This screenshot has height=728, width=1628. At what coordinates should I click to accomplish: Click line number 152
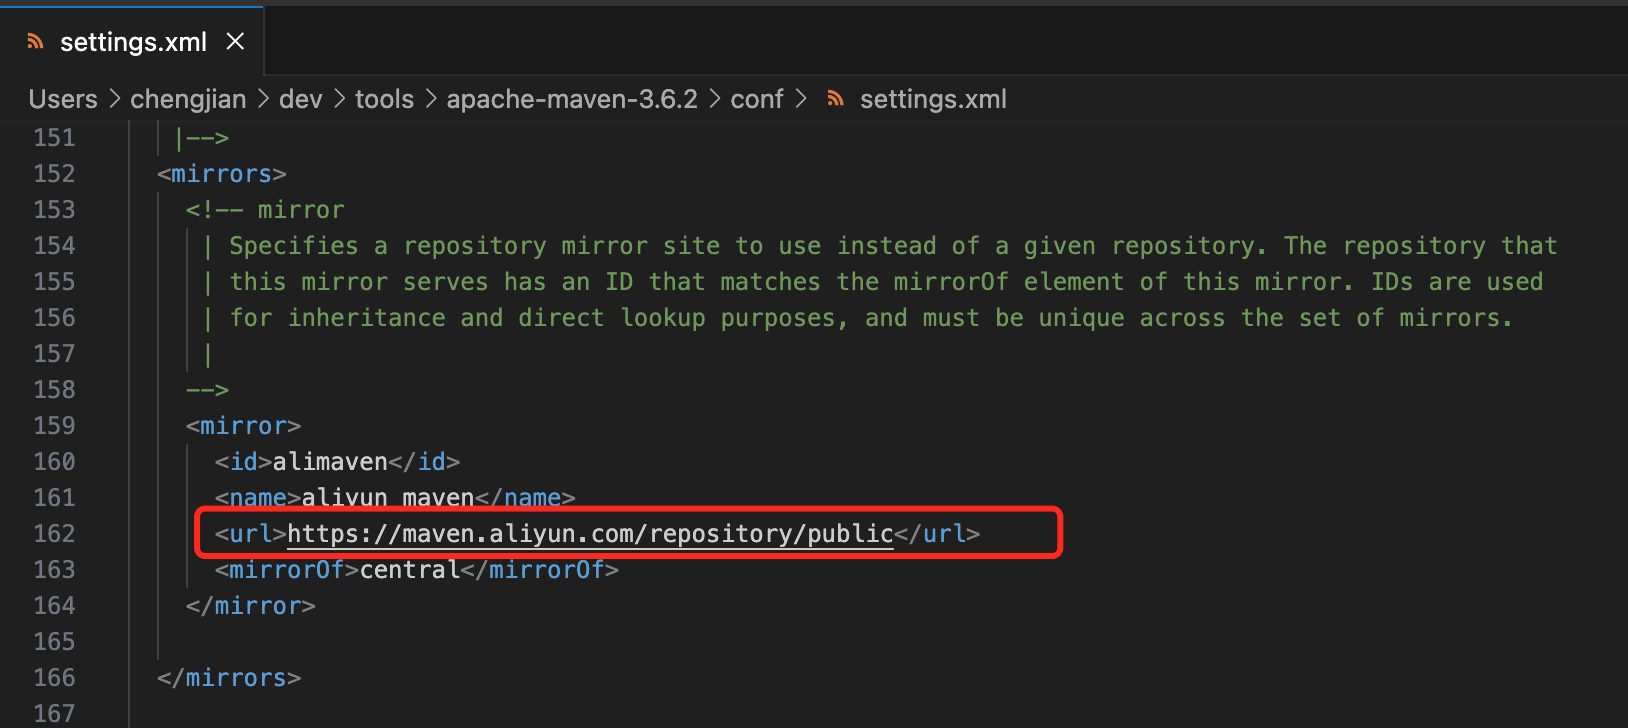[54, 173]
